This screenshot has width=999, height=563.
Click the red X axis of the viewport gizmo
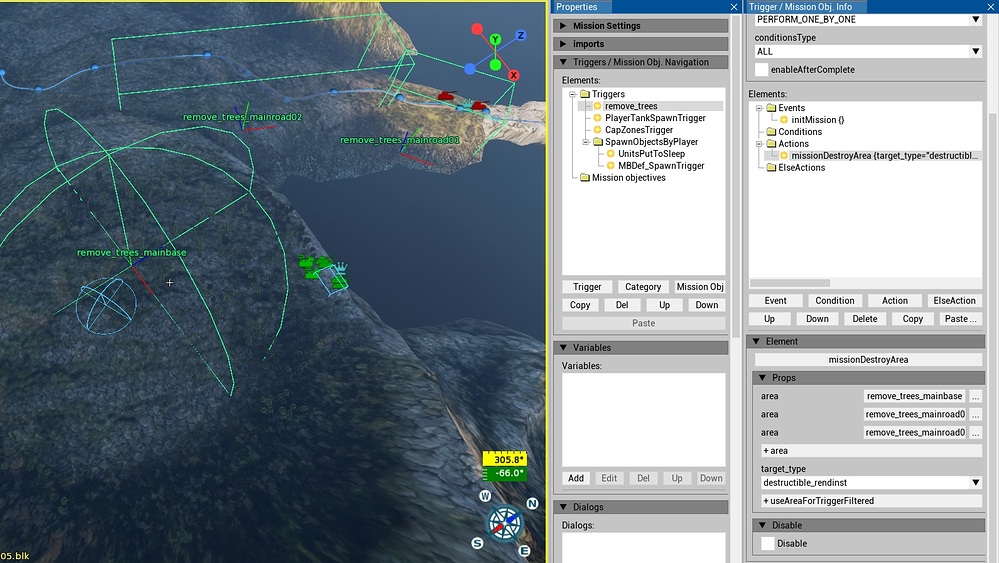click(513, 75)
